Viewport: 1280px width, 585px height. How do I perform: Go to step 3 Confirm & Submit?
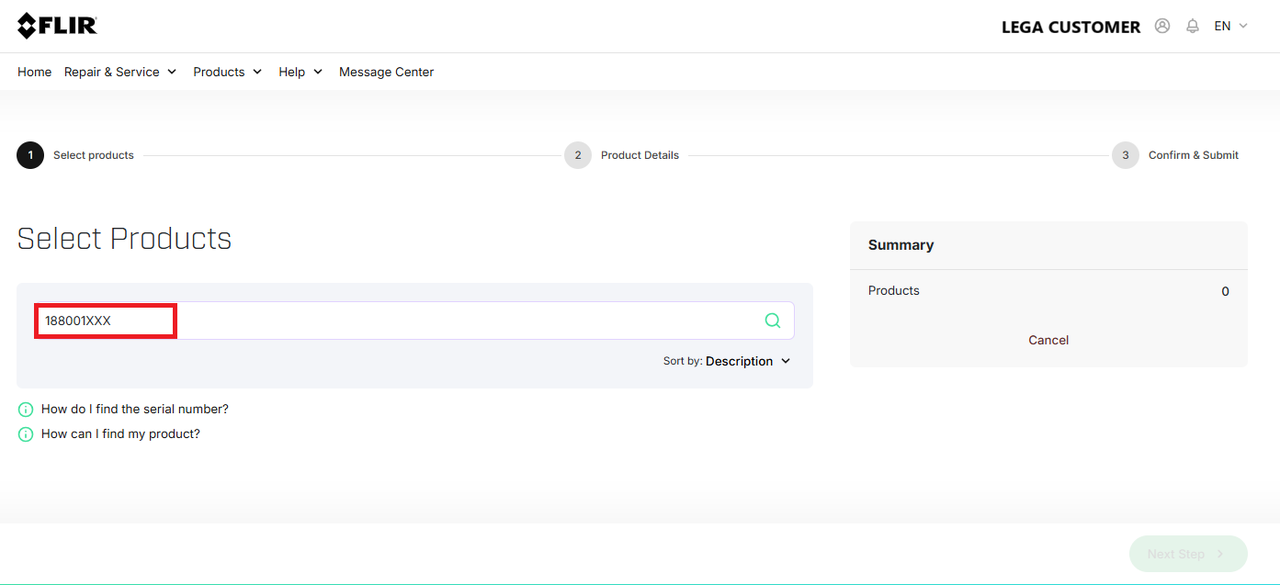pyautogui.click(x=1126, y=155)
